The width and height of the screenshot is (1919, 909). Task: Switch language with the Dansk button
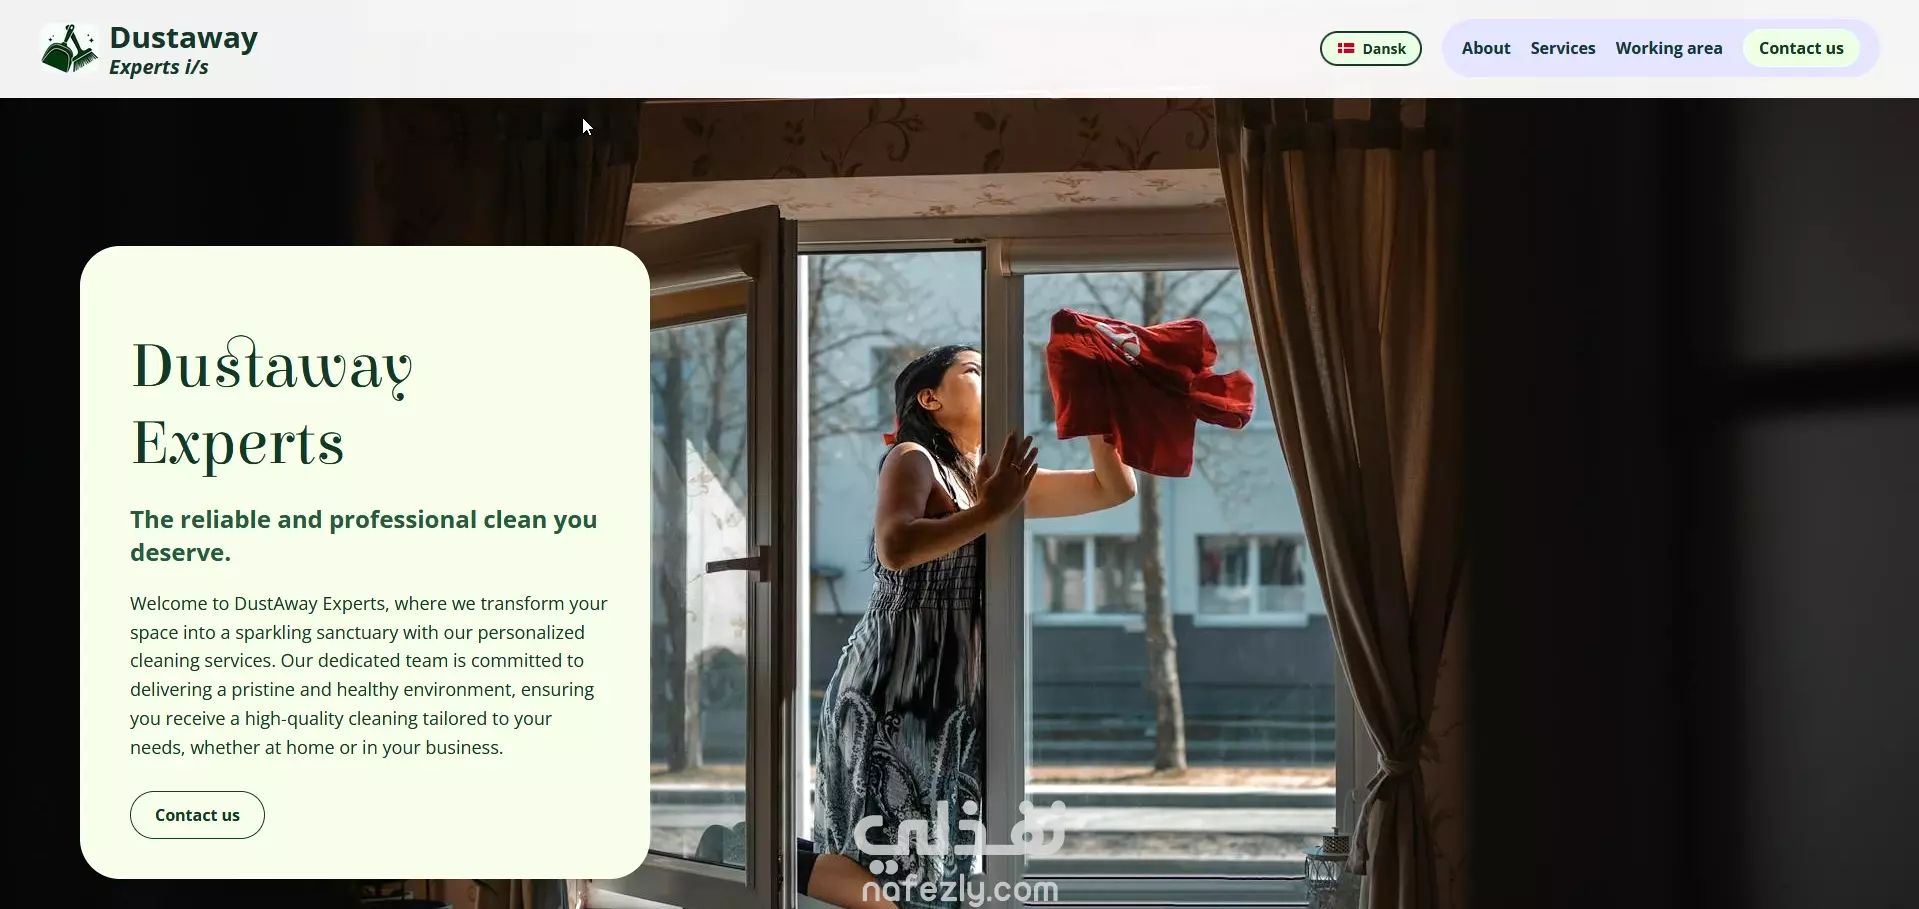[x=1370, y=48]
